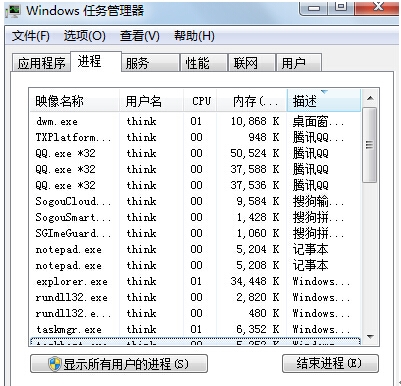This screenshot has width=401, height=386.
Task: Switch to the 联网 tab
Action: click(252, 63)
